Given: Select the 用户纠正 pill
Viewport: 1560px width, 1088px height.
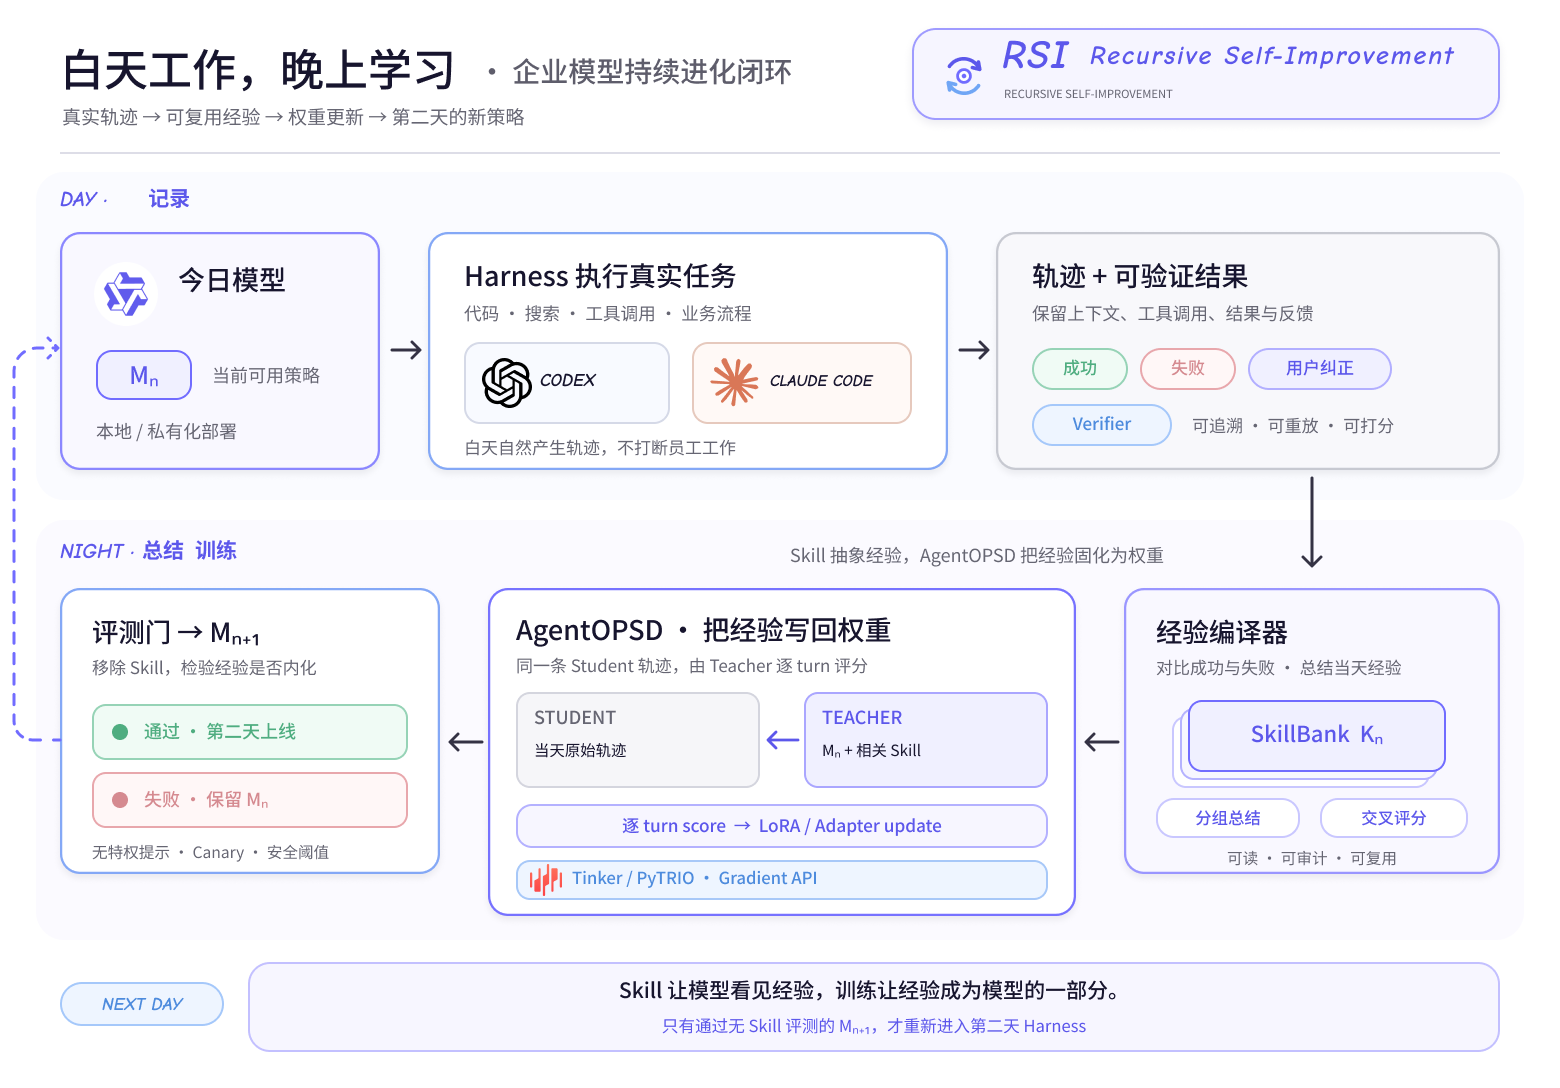Looking at the screenshot, I should 1320,369.
